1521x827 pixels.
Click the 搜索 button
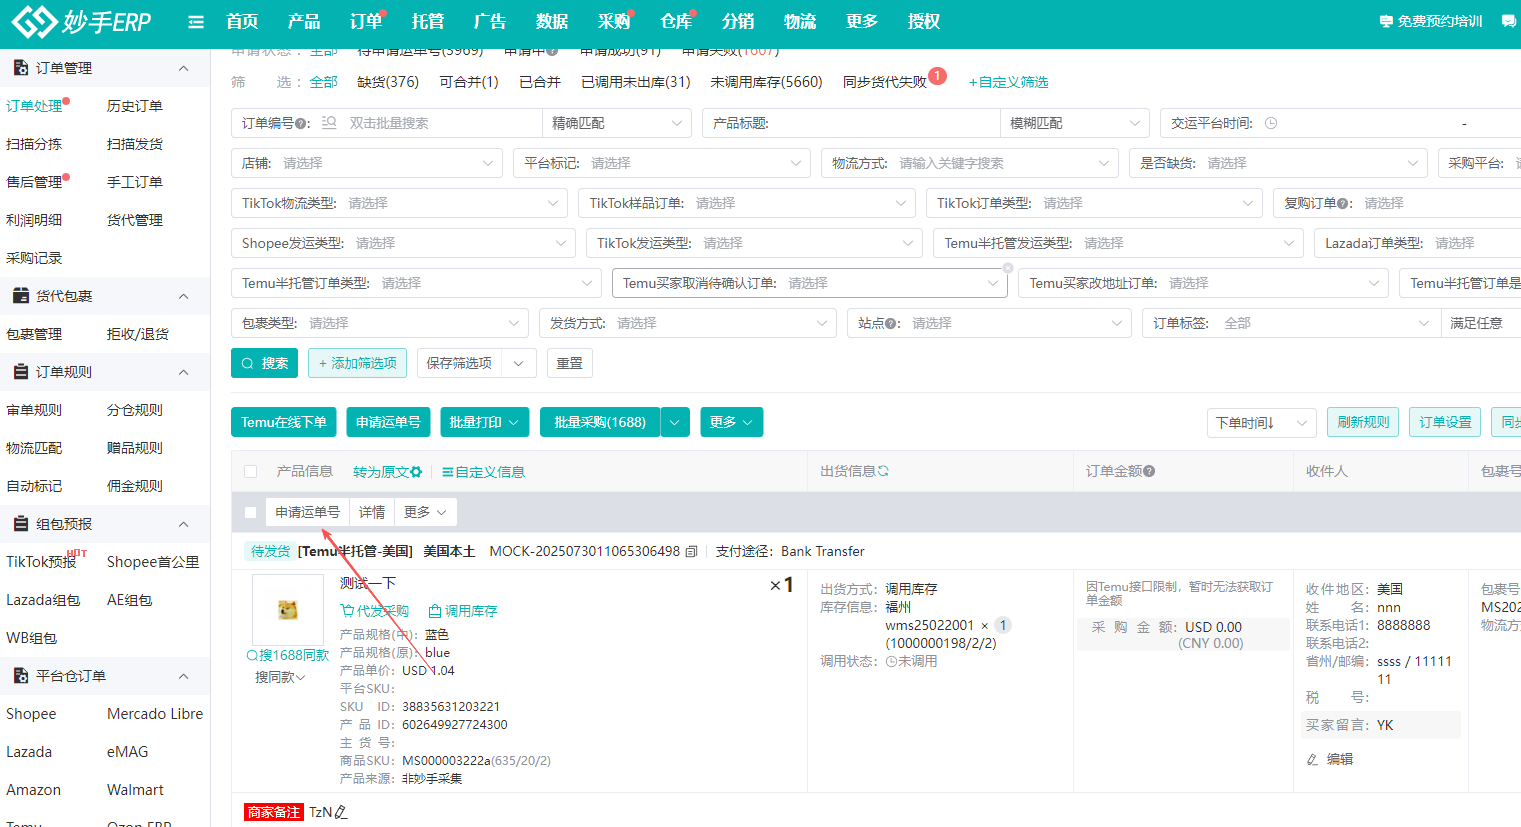click(265, 363)
